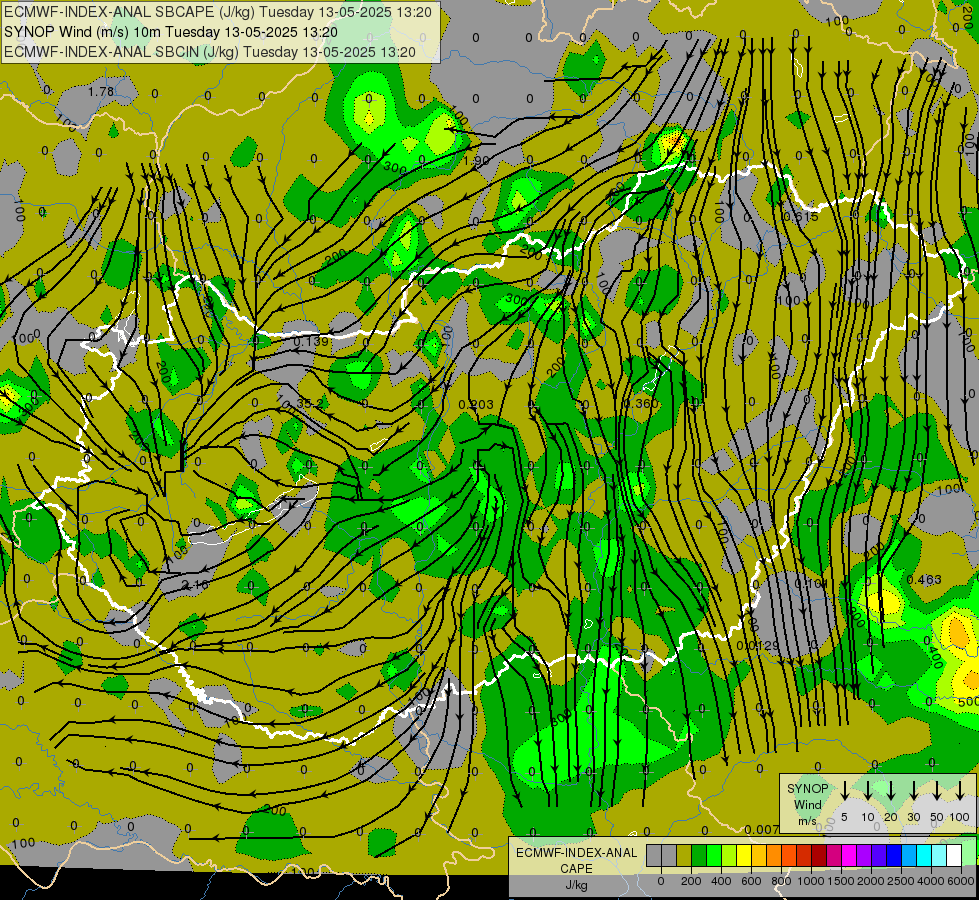The width and height of the screenshot is (979, 900).
Task: Click the 0.104 value on the map
Action: tap(811, 583)
